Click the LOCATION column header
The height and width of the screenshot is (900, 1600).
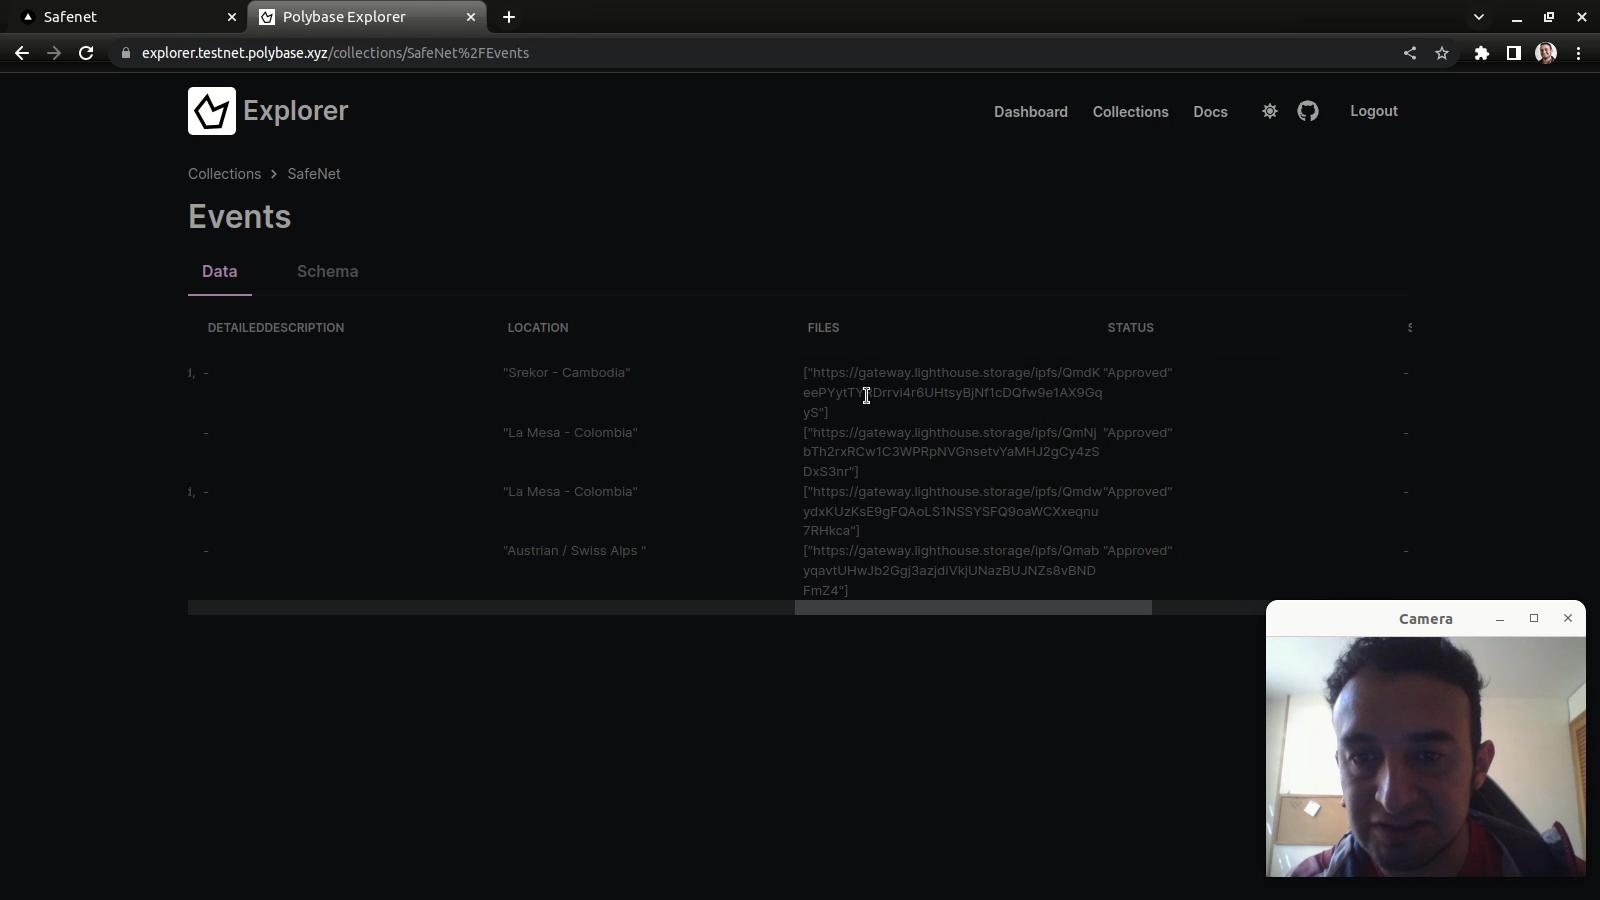(538, 328)
